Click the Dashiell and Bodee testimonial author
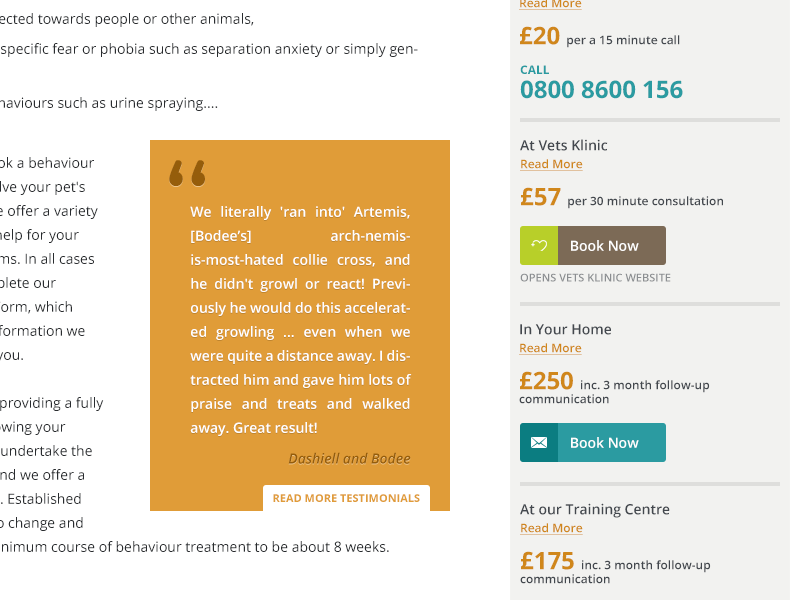800x600 pixels. tap(349, 459)
